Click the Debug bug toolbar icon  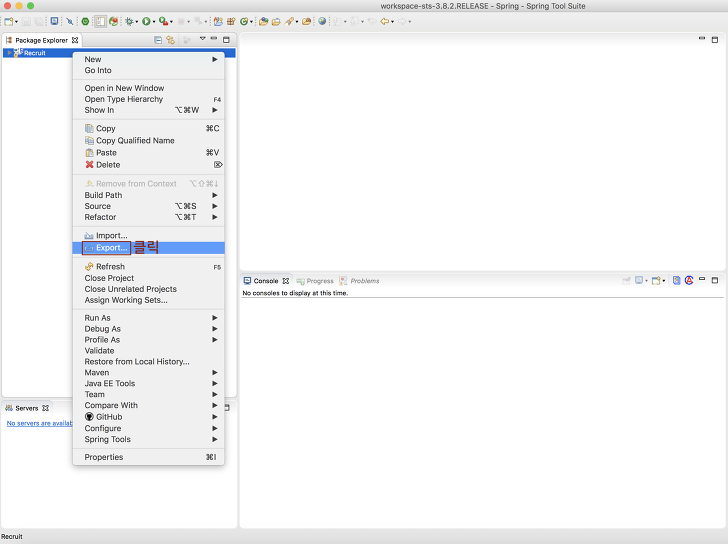pyautogui.click(x=130, y=21)
